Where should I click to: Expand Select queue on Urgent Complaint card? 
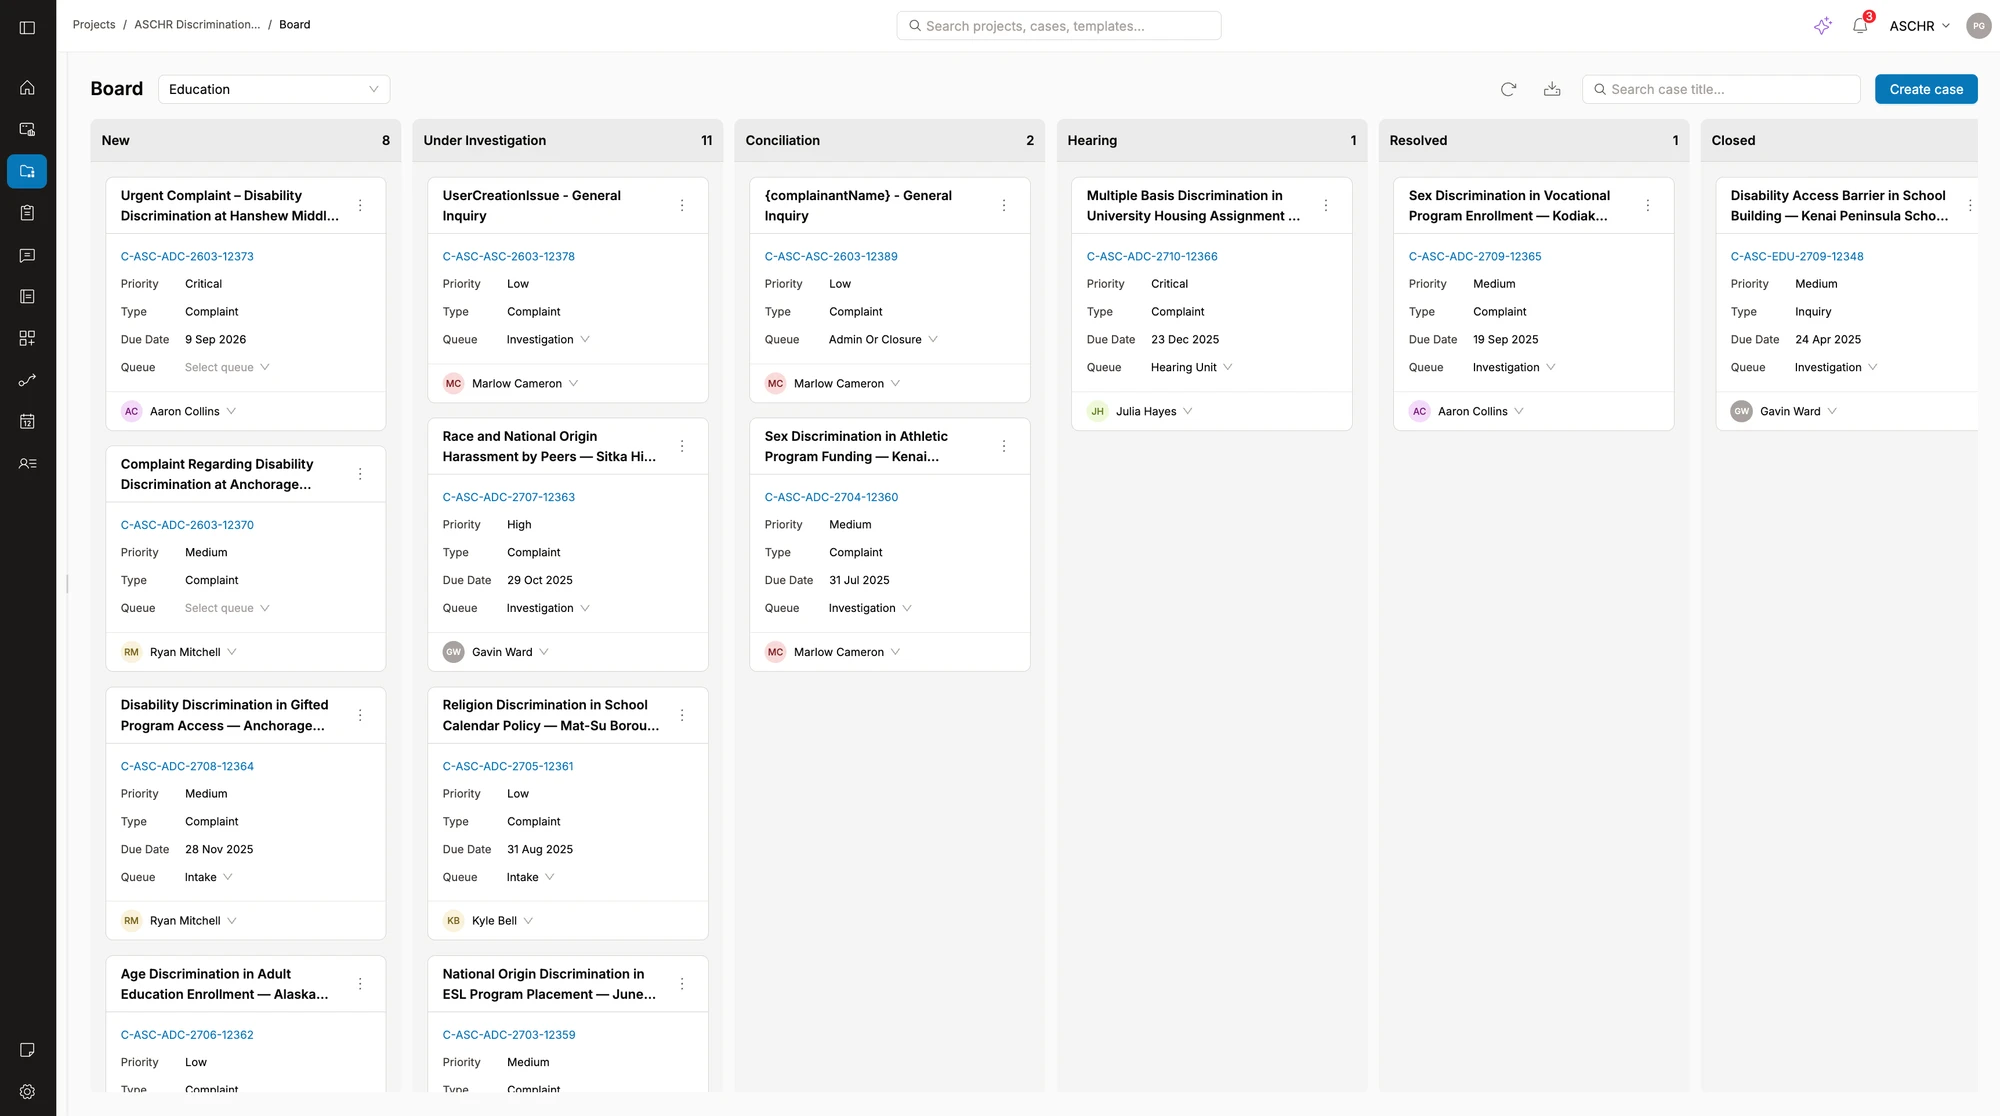click(227, 367)
